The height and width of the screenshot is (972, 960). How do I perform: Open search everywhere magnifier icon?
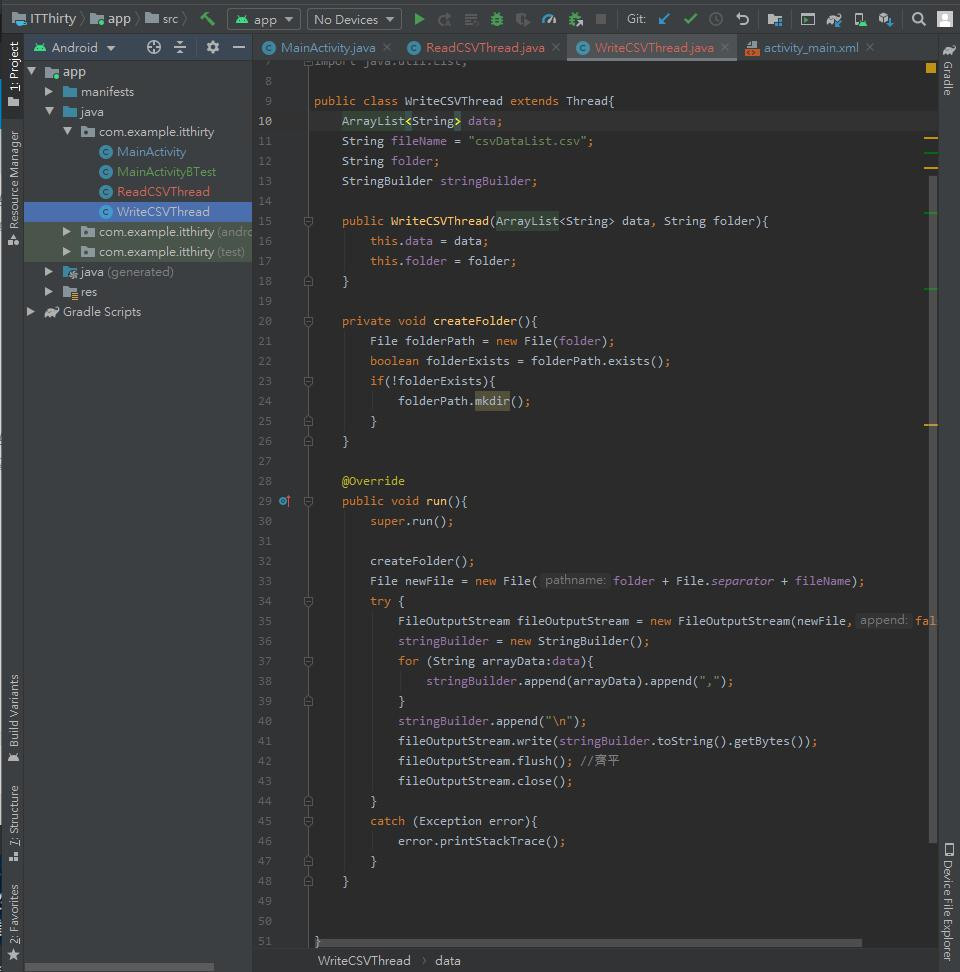(x=918, y=19)
